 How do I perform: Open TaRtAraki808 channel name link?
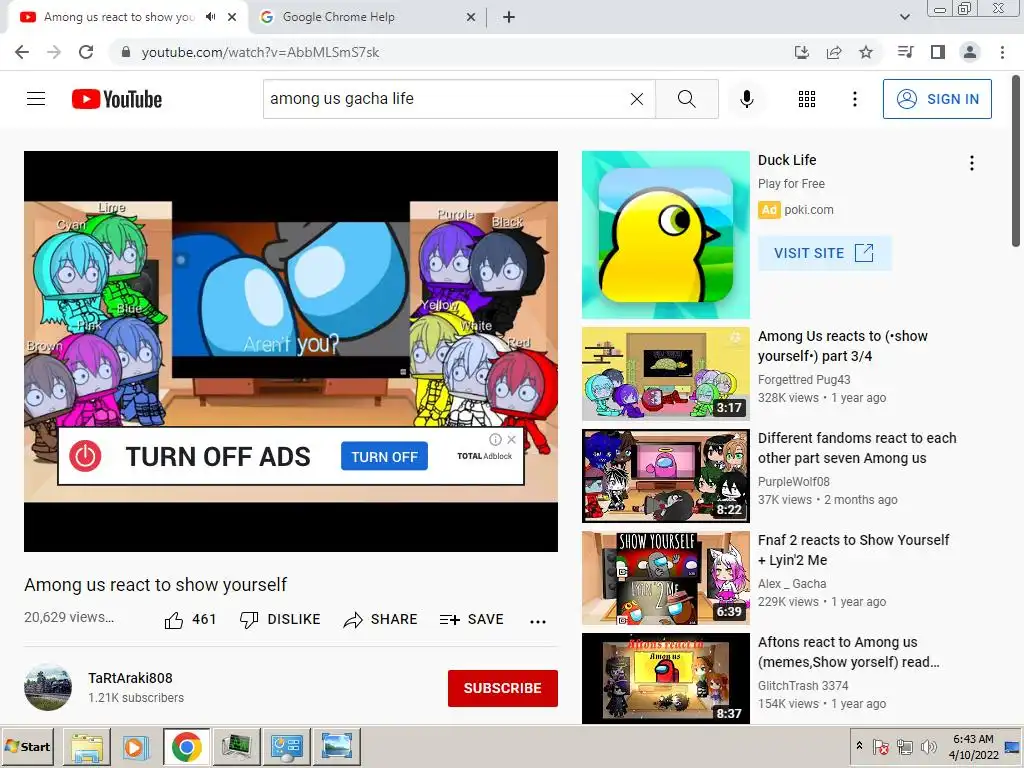131,678
